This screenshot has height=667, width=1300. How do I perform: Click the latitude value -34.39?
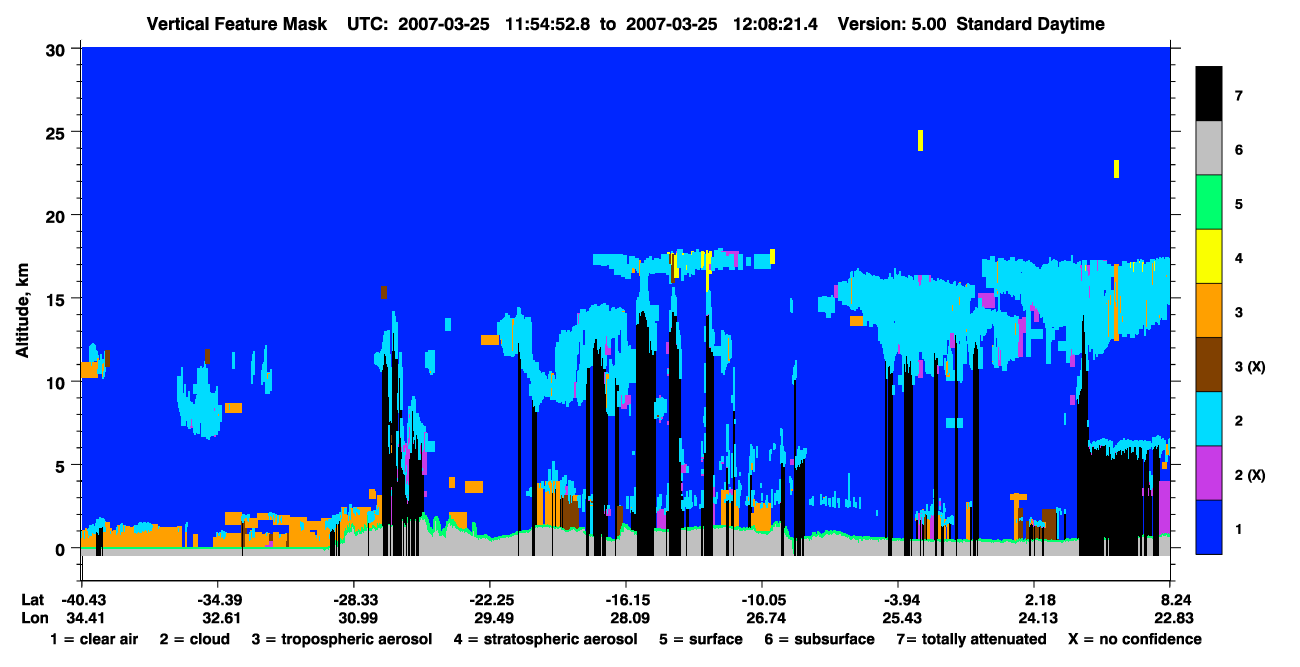click(218, 599)
